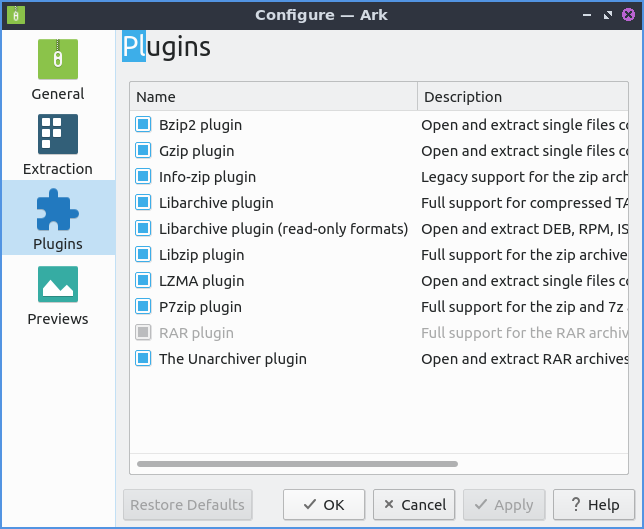Select the Plugins puzzle piece icon
Viewport: 644px width, 529px height.
(x=58, y=210)
